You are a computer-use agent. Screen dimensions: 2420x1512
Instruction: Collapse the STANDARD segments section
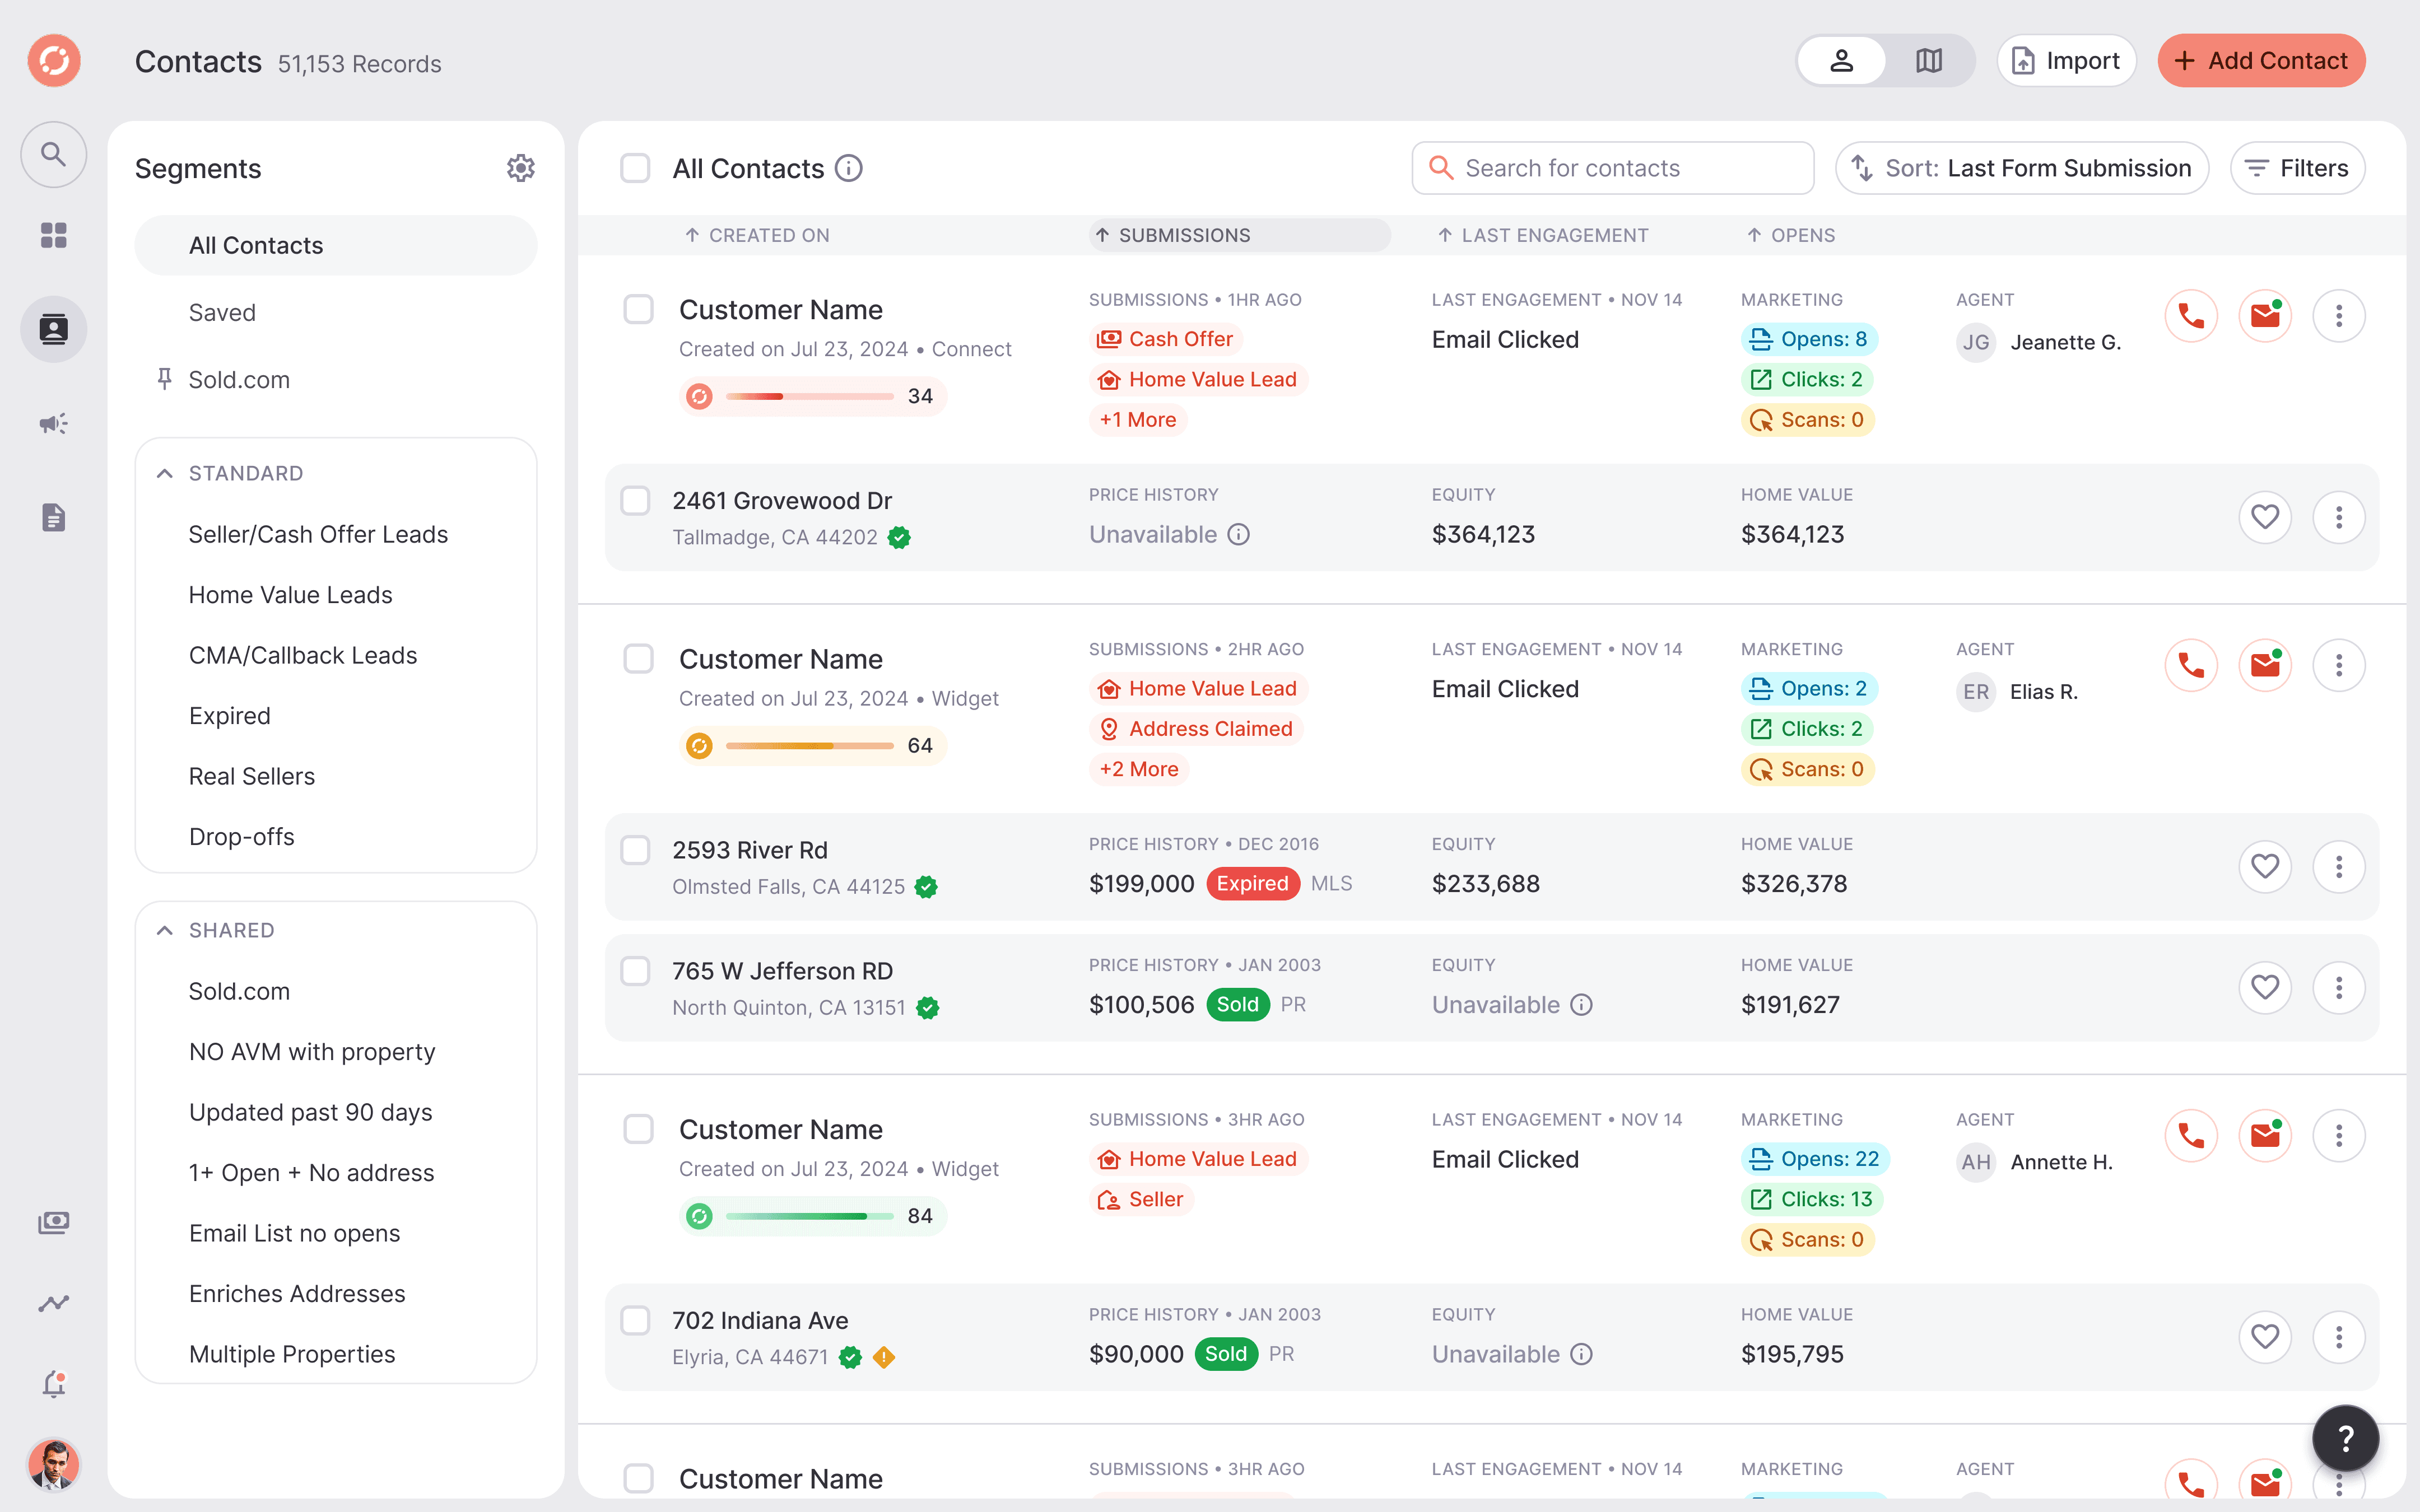(x=165, y=473)
